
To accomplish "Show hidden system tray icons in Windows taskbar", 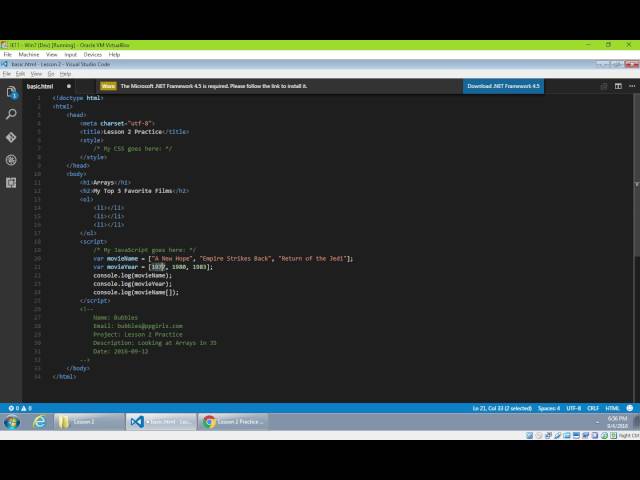I will (598, 422).
